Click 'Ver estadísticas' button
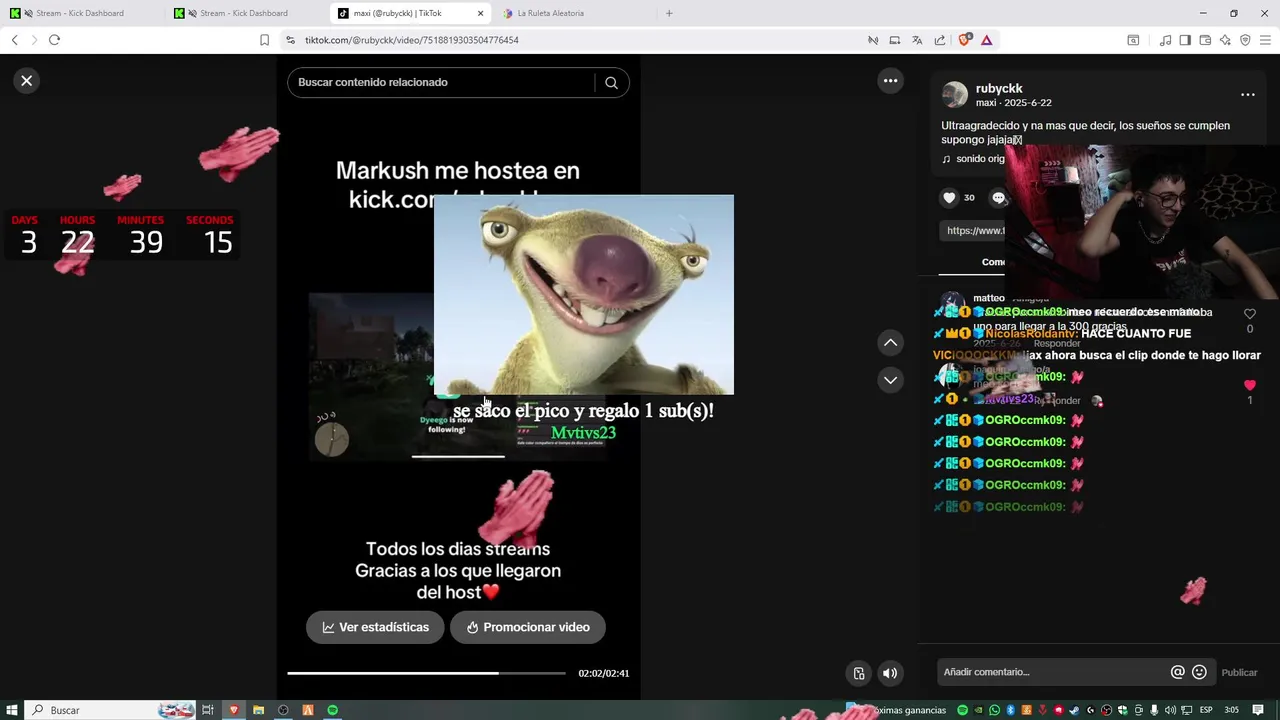 tap(375, 627)
